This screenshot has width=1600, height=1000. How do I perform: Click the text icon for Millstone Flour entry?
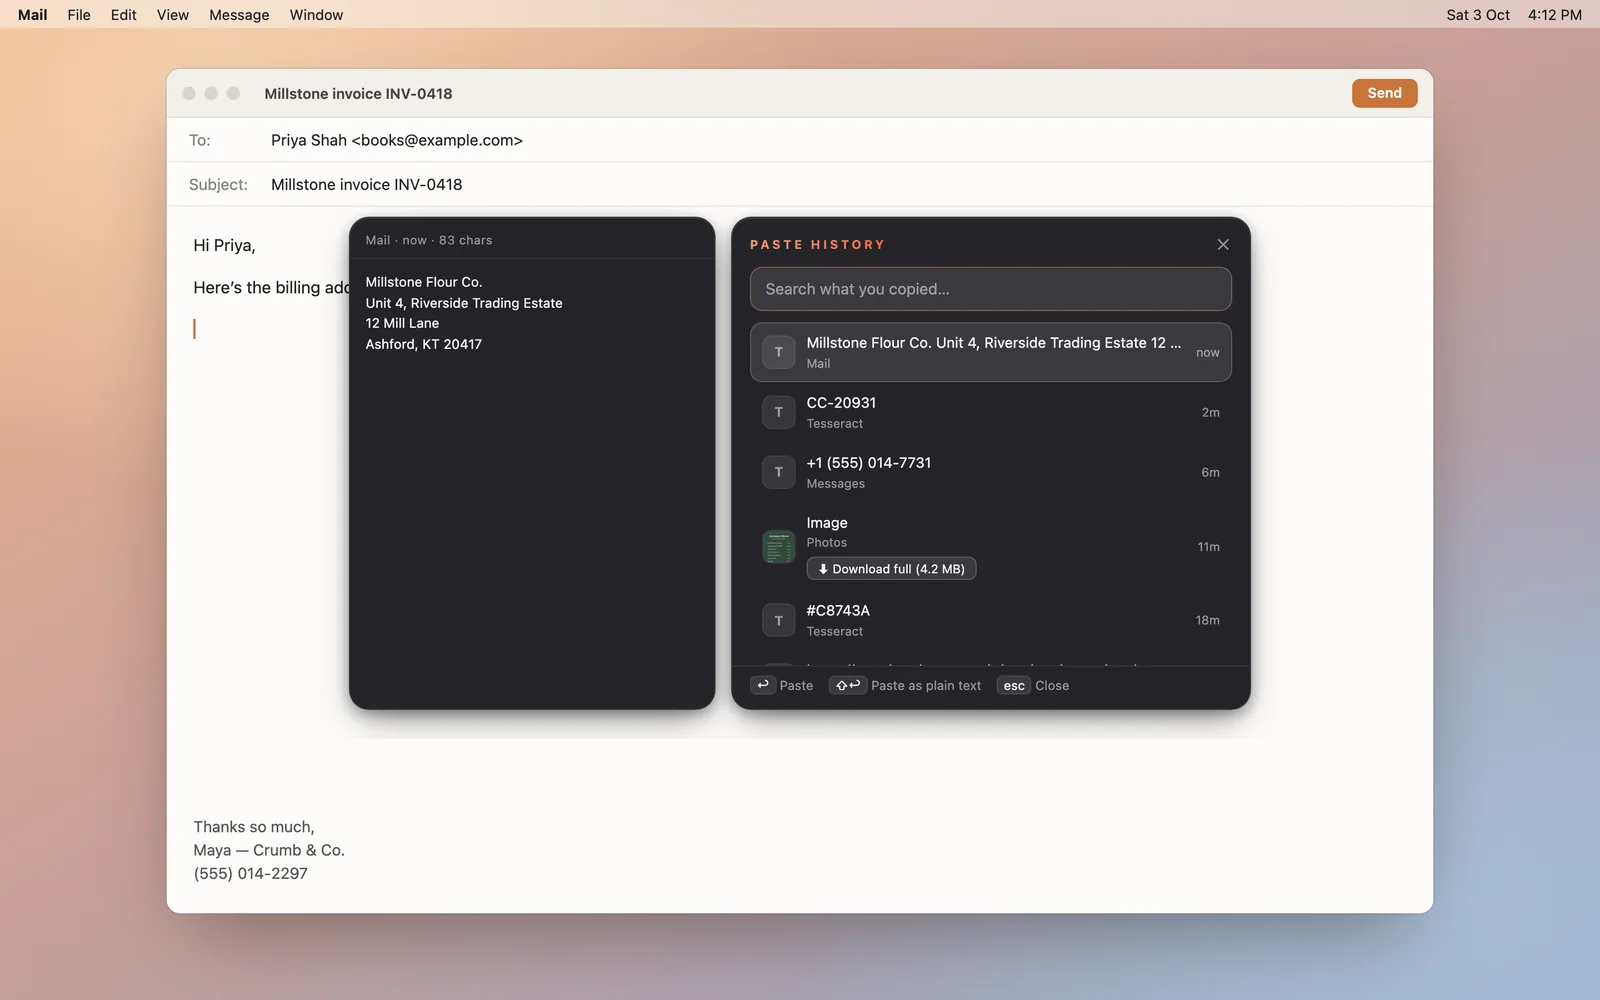coord(779,352)
